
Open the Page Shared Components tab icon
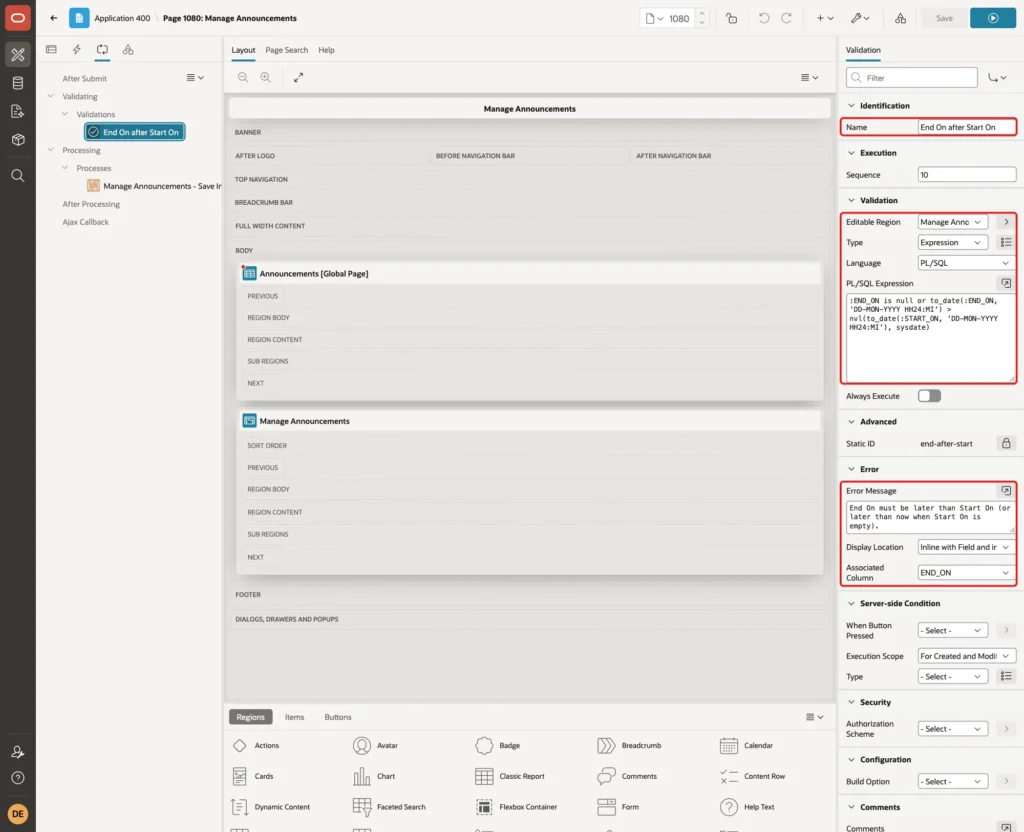click(x=128, y=50)
